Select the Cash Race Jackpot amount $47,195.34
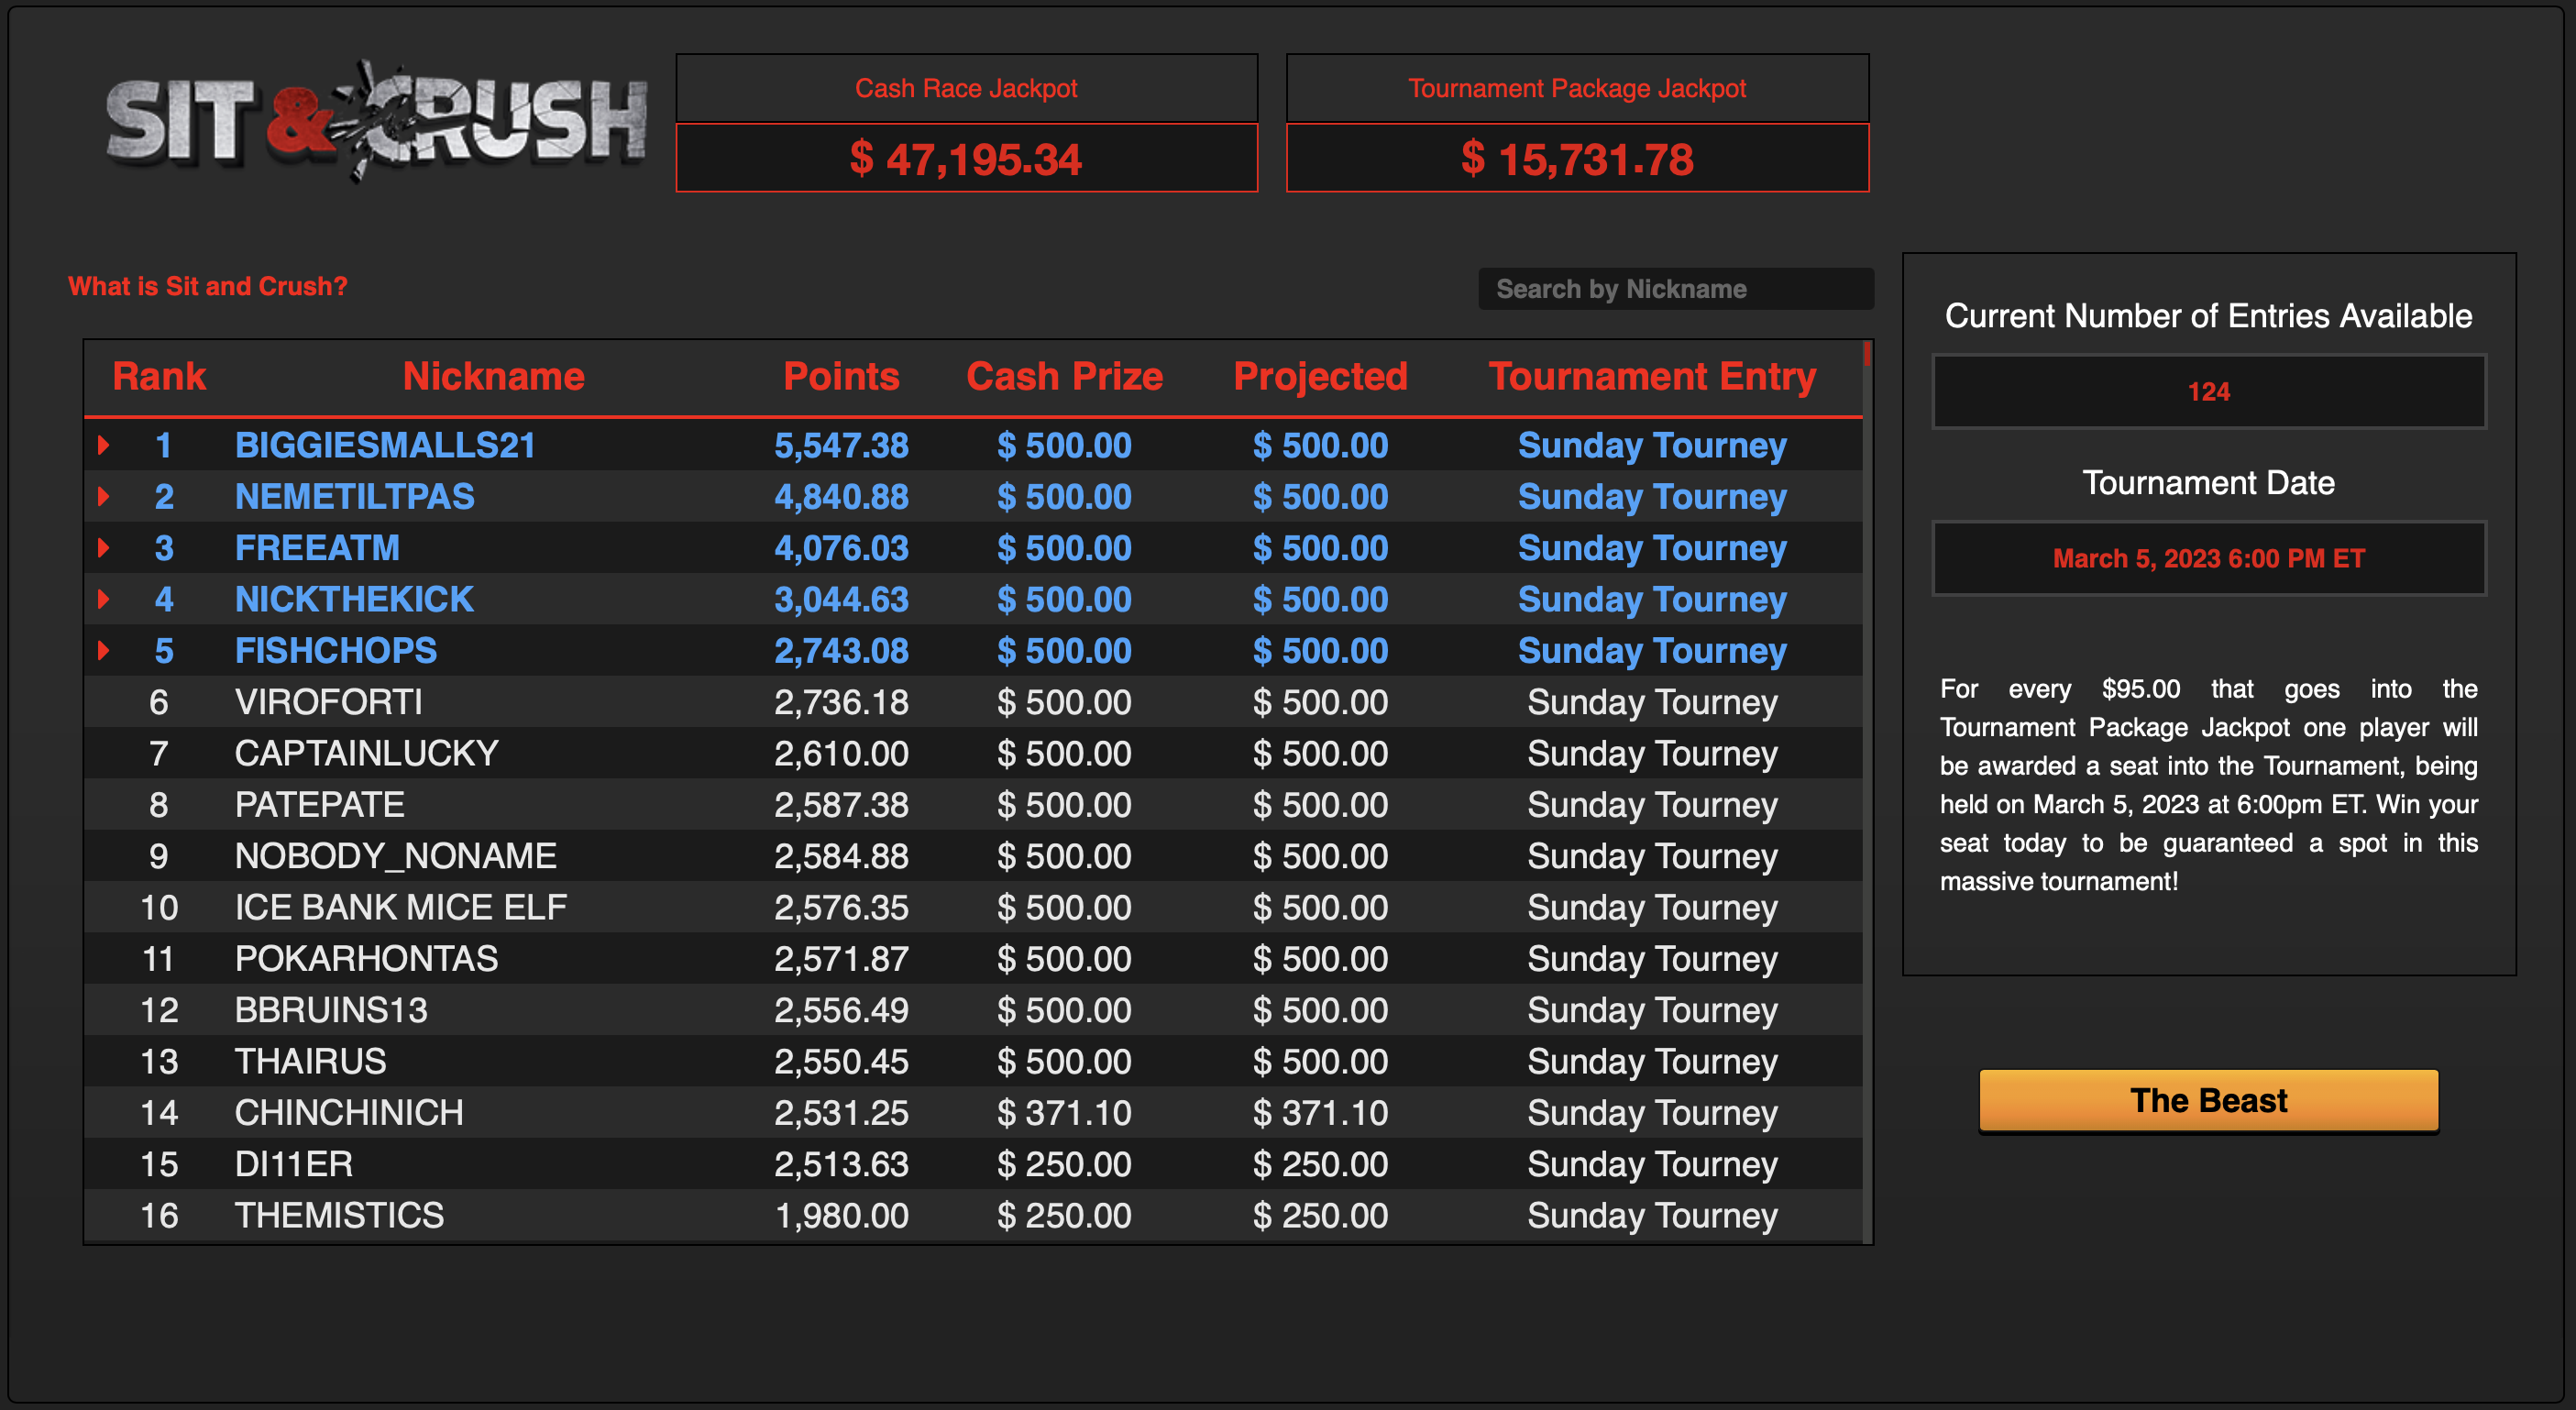2576x1410 pixels. click(x=966, y=159)
